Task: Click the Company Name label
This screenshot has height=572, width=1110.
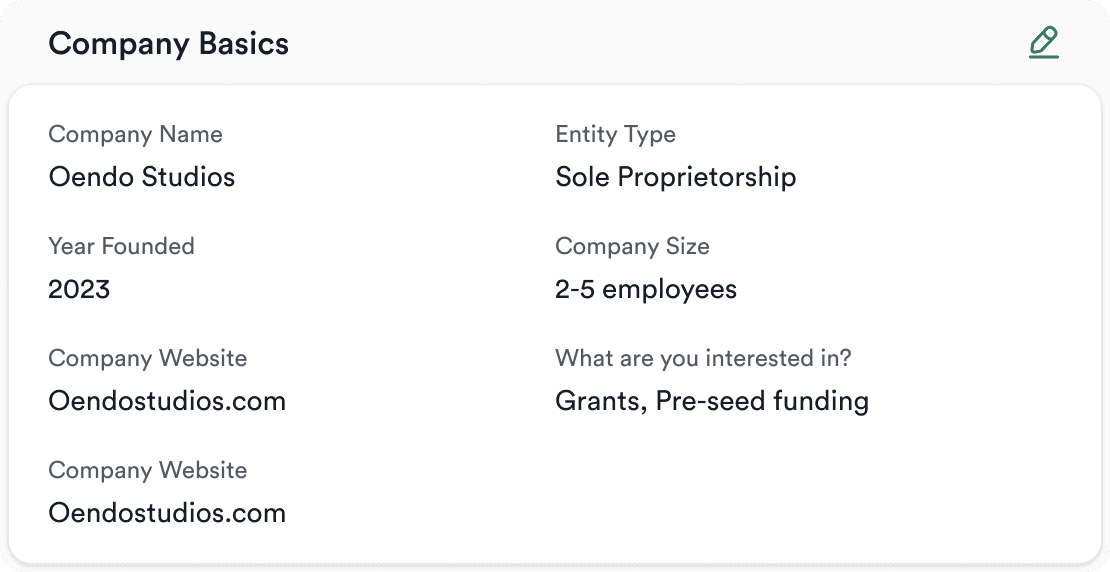Action: tap(135, 134)
